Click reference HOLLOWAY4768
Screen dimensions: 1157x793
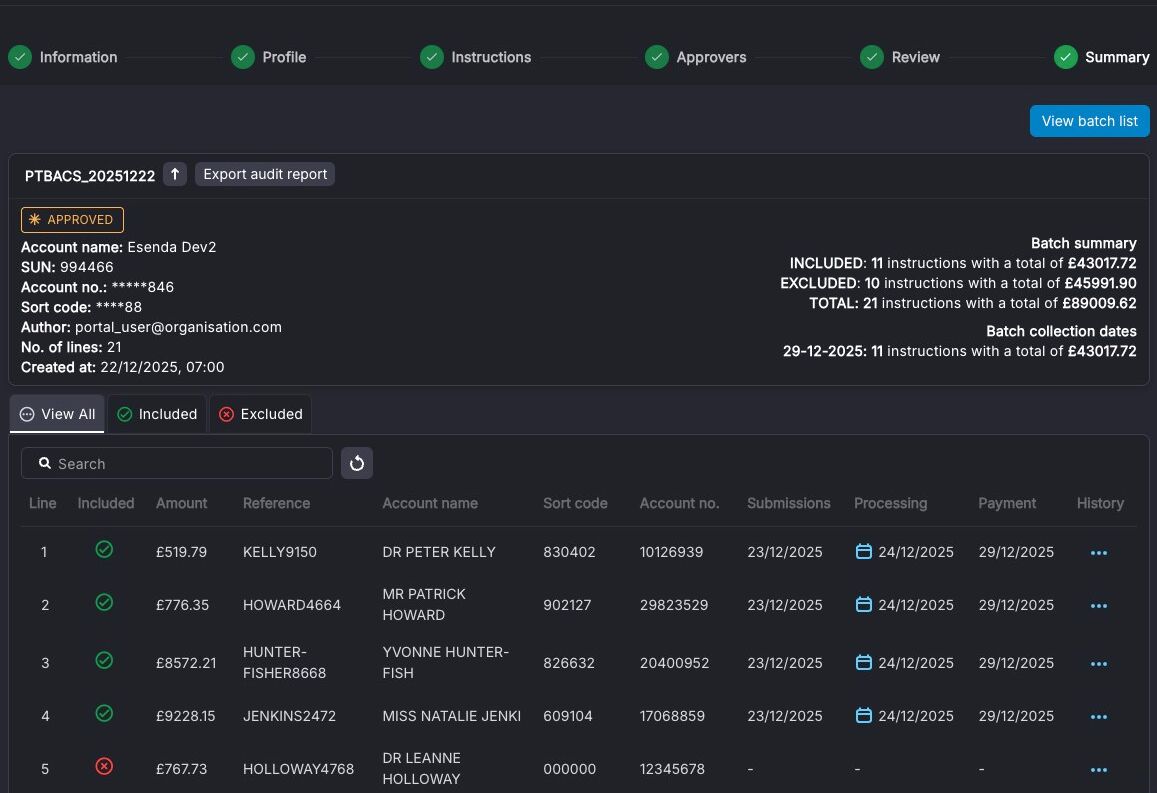[298, 769]
